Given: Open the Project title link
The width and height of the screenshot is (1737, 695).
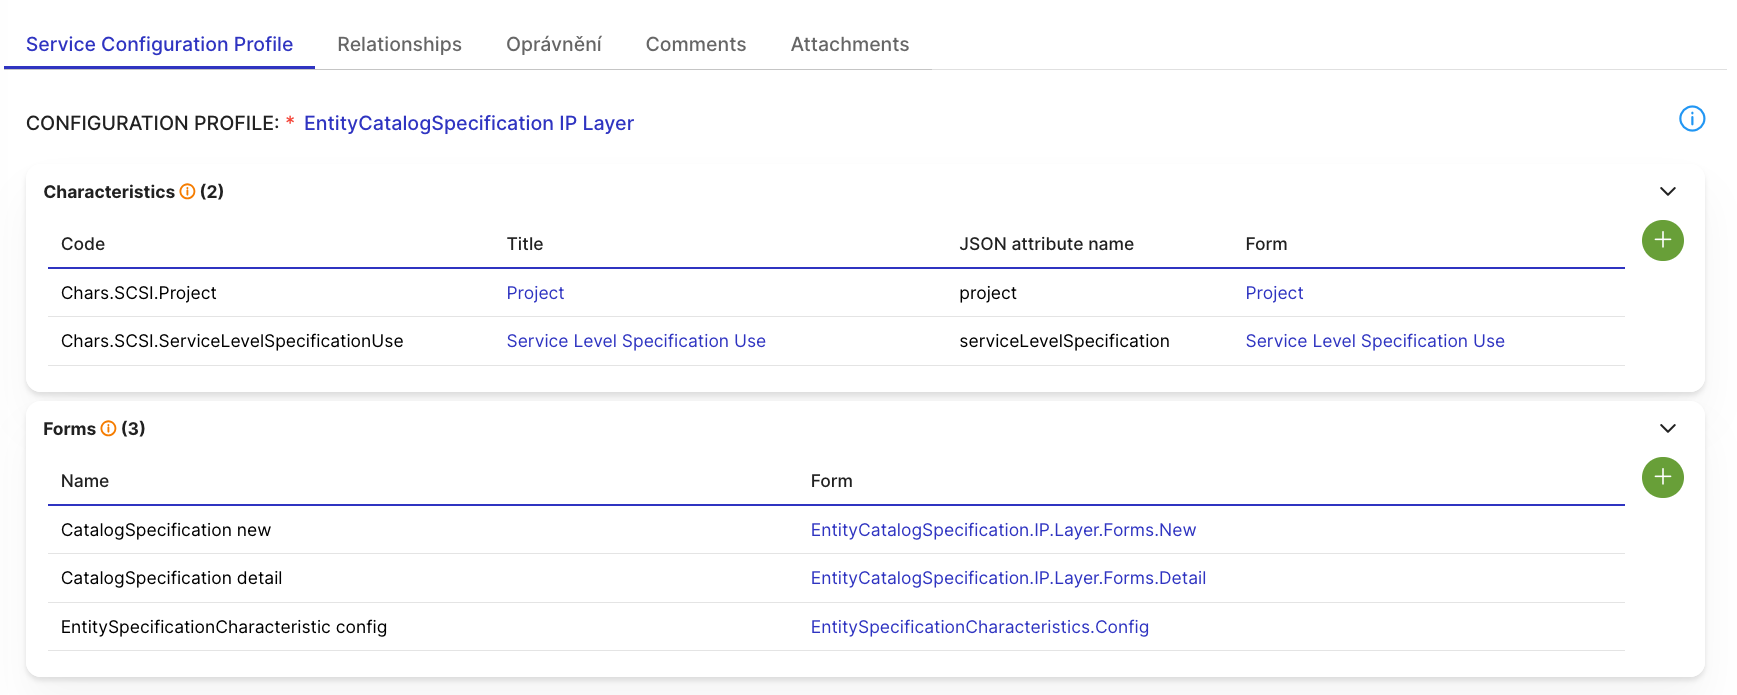Looking at the screenshot, I should click(x=535, y=293).
